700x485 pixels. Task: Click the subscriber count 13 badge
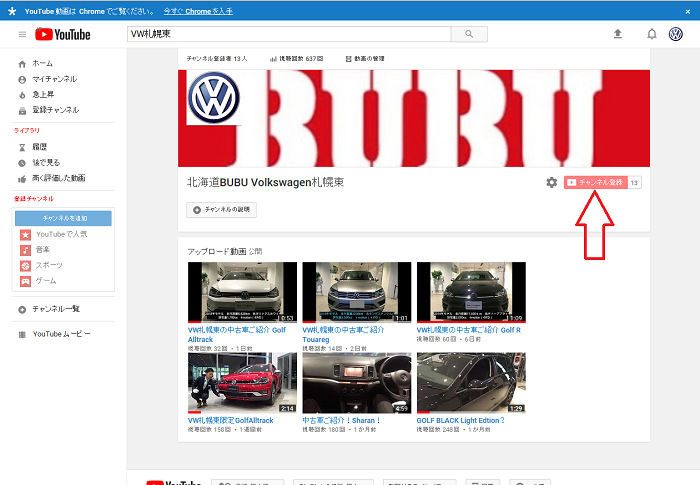pos(634,182)
